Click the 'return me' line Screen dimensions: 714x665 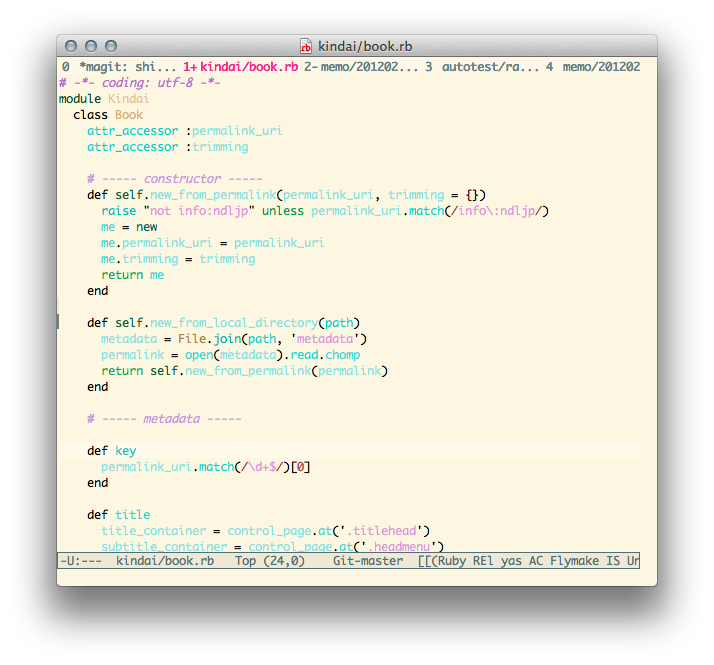pos(133,275)
